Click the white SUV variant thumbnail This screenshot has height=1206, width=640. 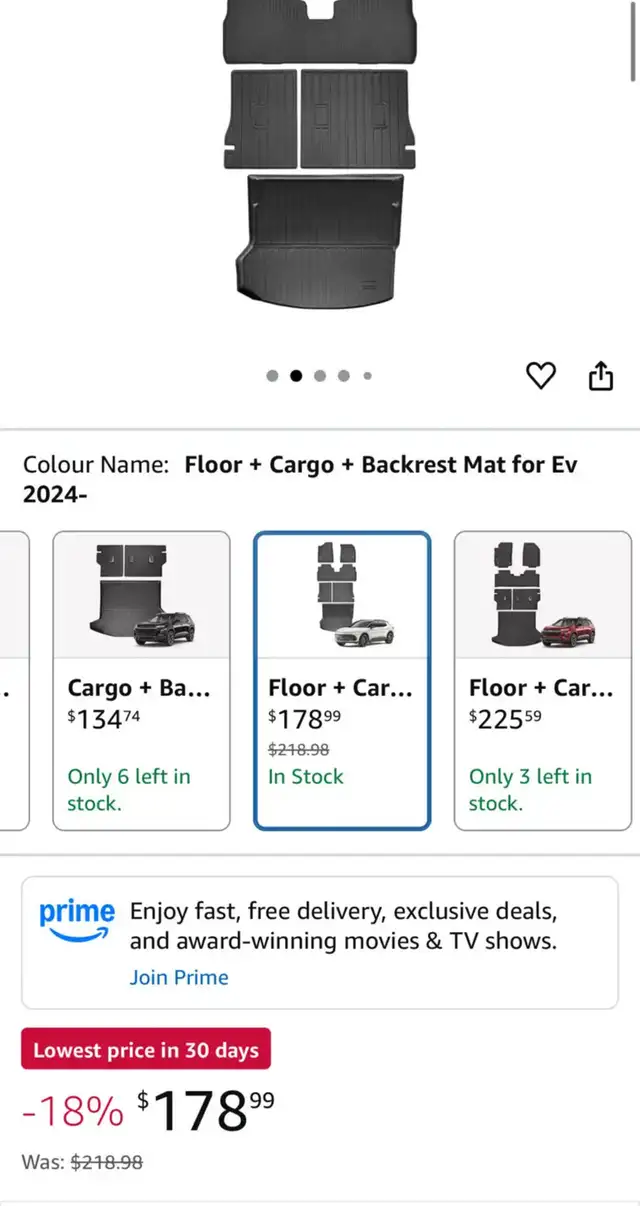[x=342, y=596]
